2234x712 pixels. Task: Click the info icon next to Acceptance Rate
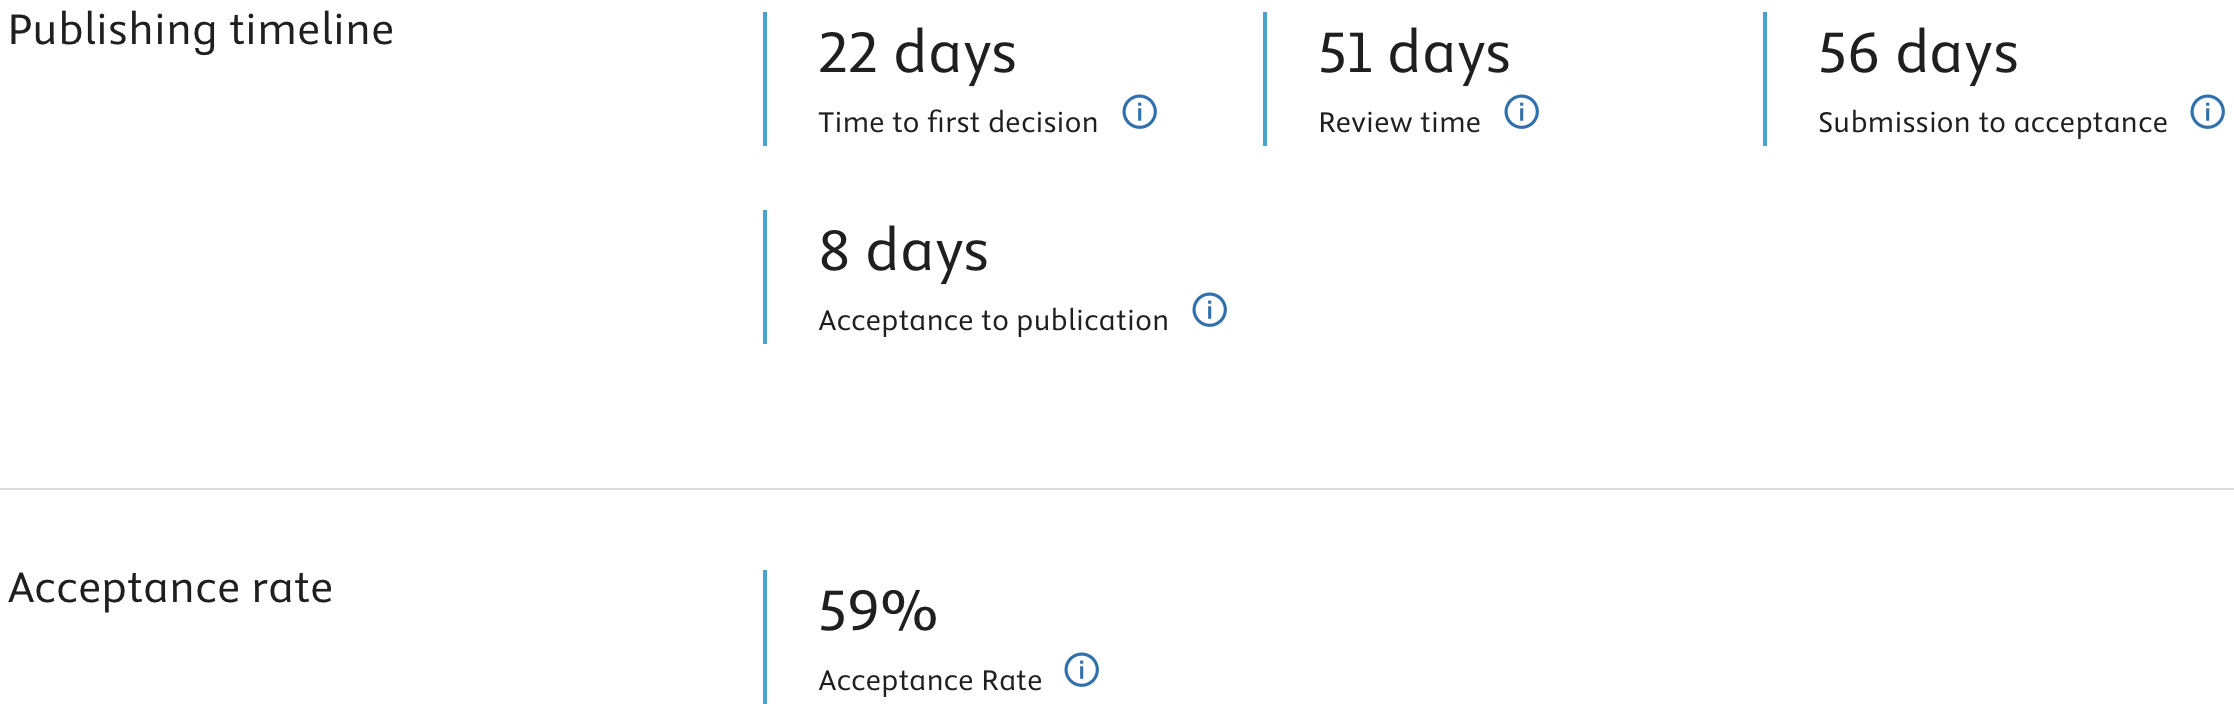(1081, 670)
